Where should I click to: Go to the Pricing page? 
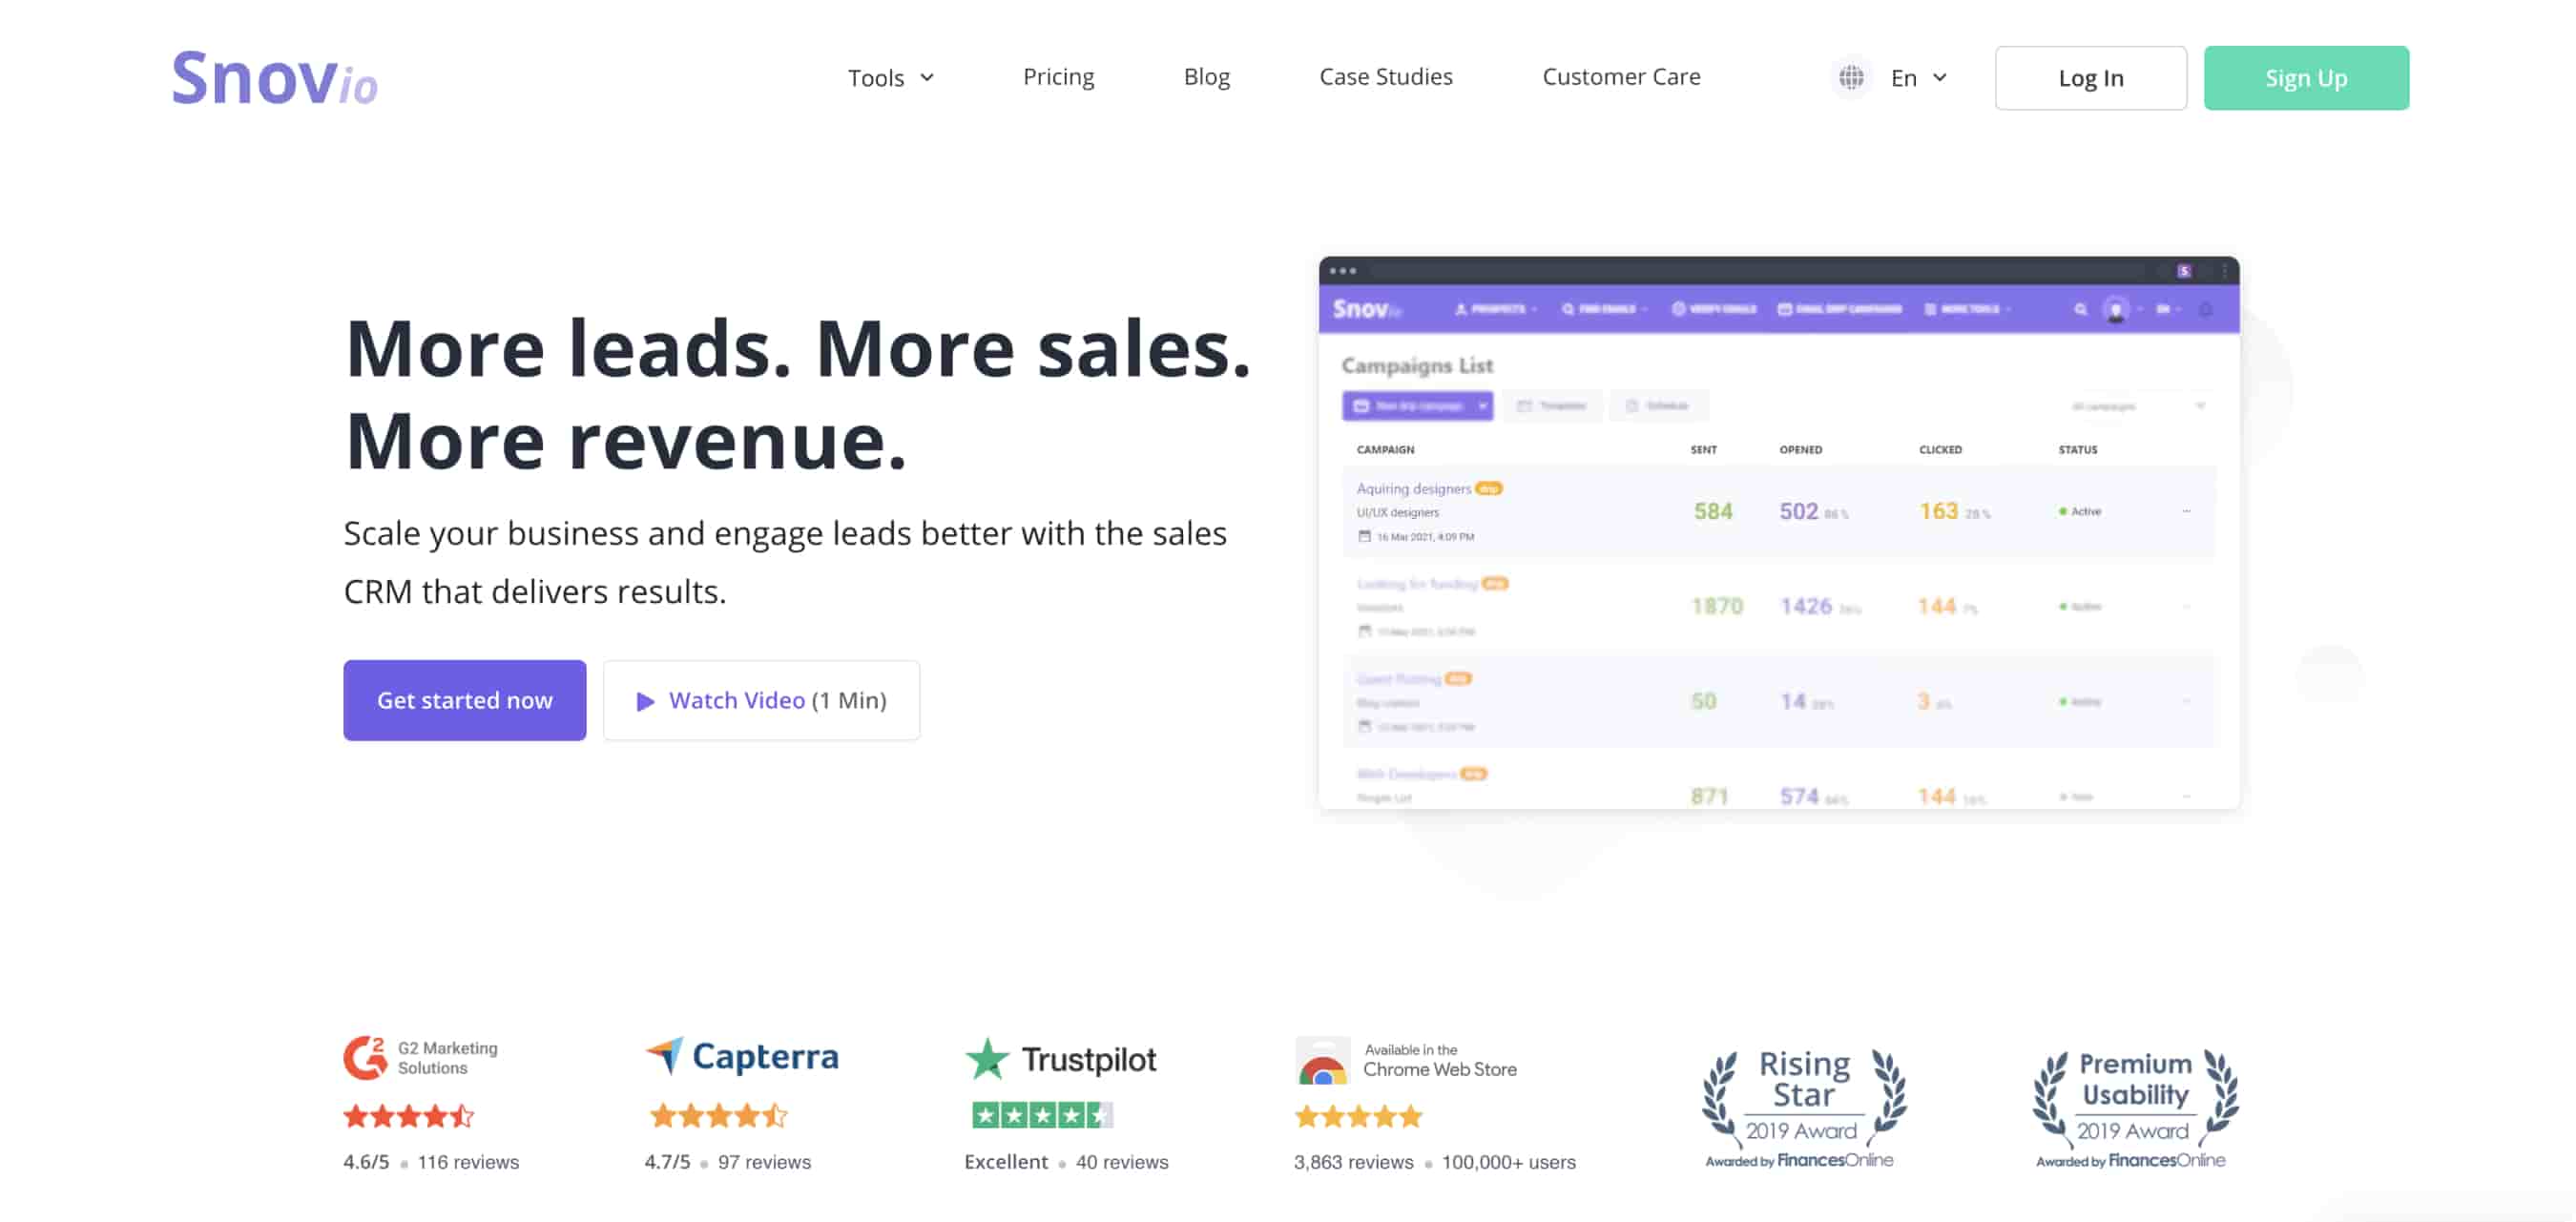[1058, 76]
